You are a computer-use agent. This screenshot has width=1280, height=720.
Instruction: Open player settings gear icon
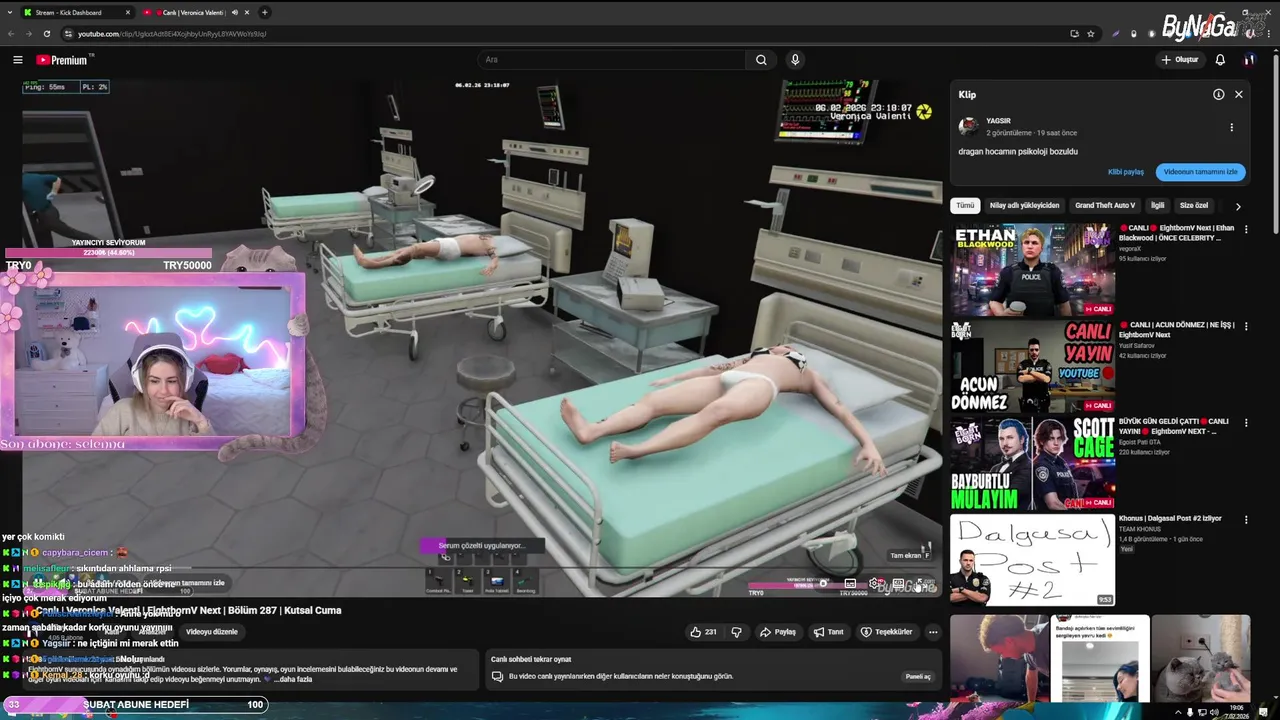[875, 583]
